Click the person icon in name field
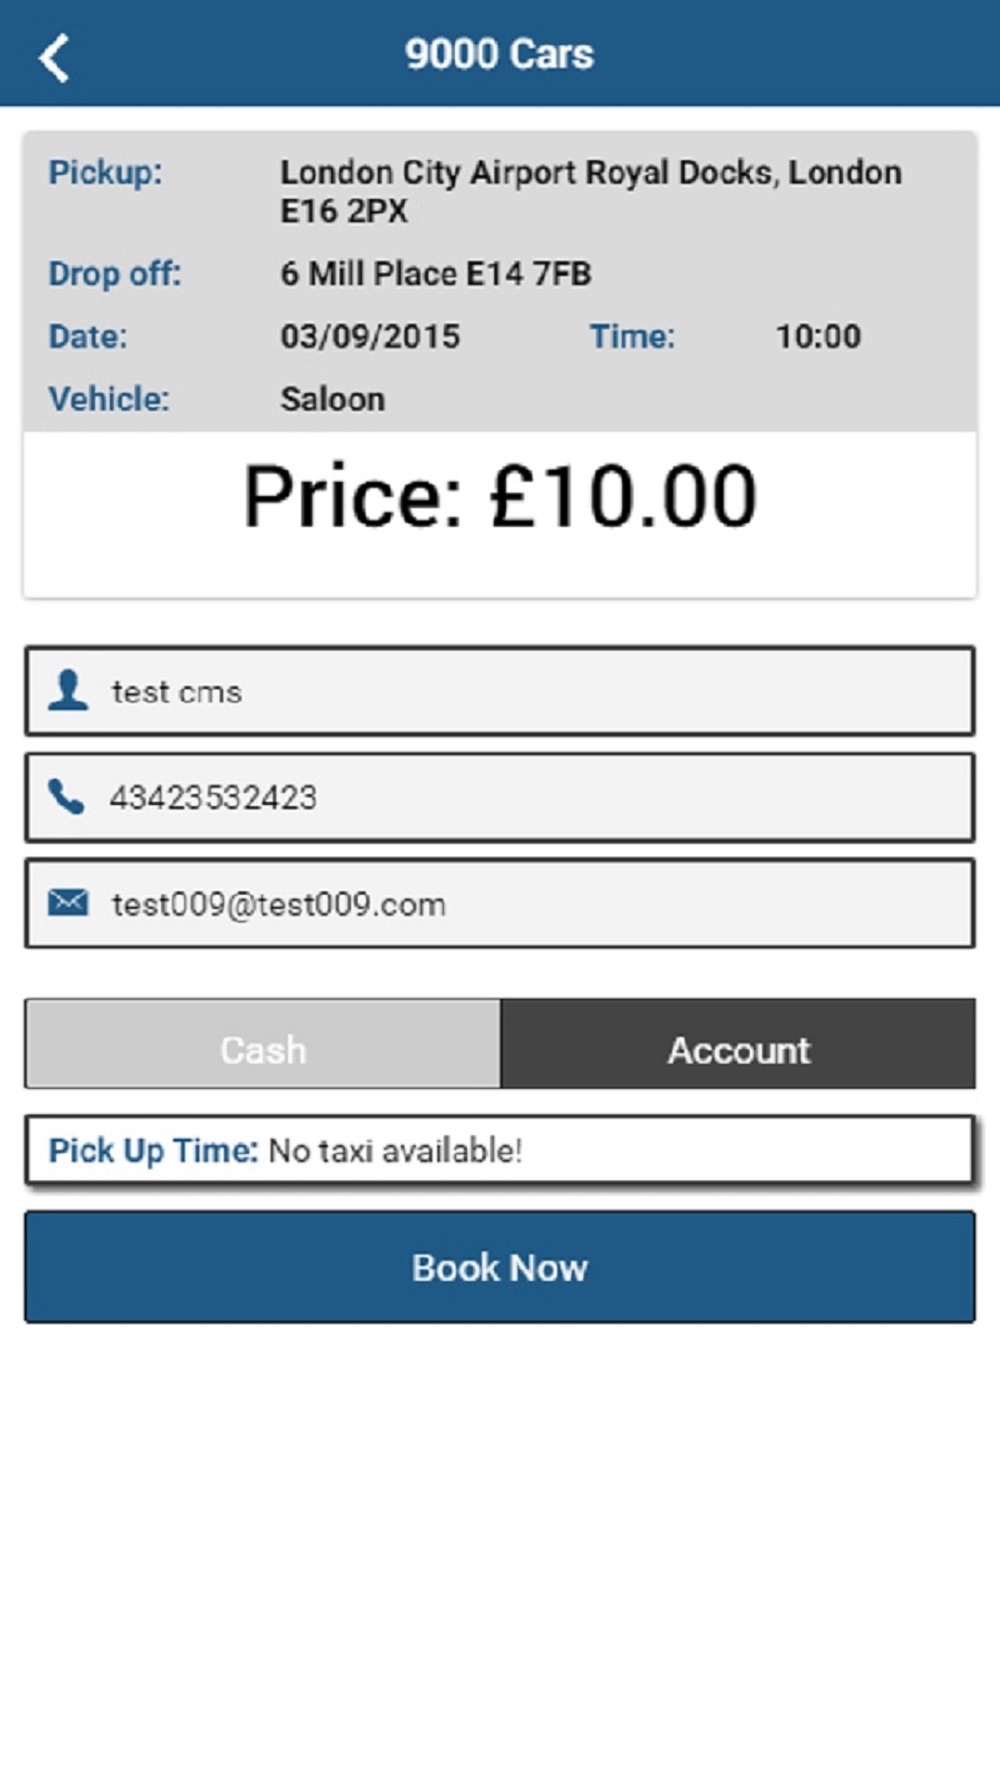Image resolution: width=1000 pixels, height=1778 pixels. pyautogui.click(x=68, y=690)
